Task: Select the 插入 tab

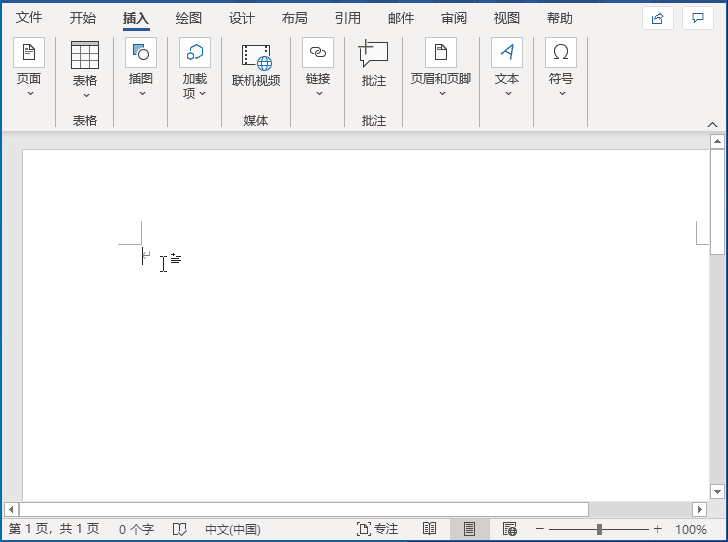Action: (136, 18)
